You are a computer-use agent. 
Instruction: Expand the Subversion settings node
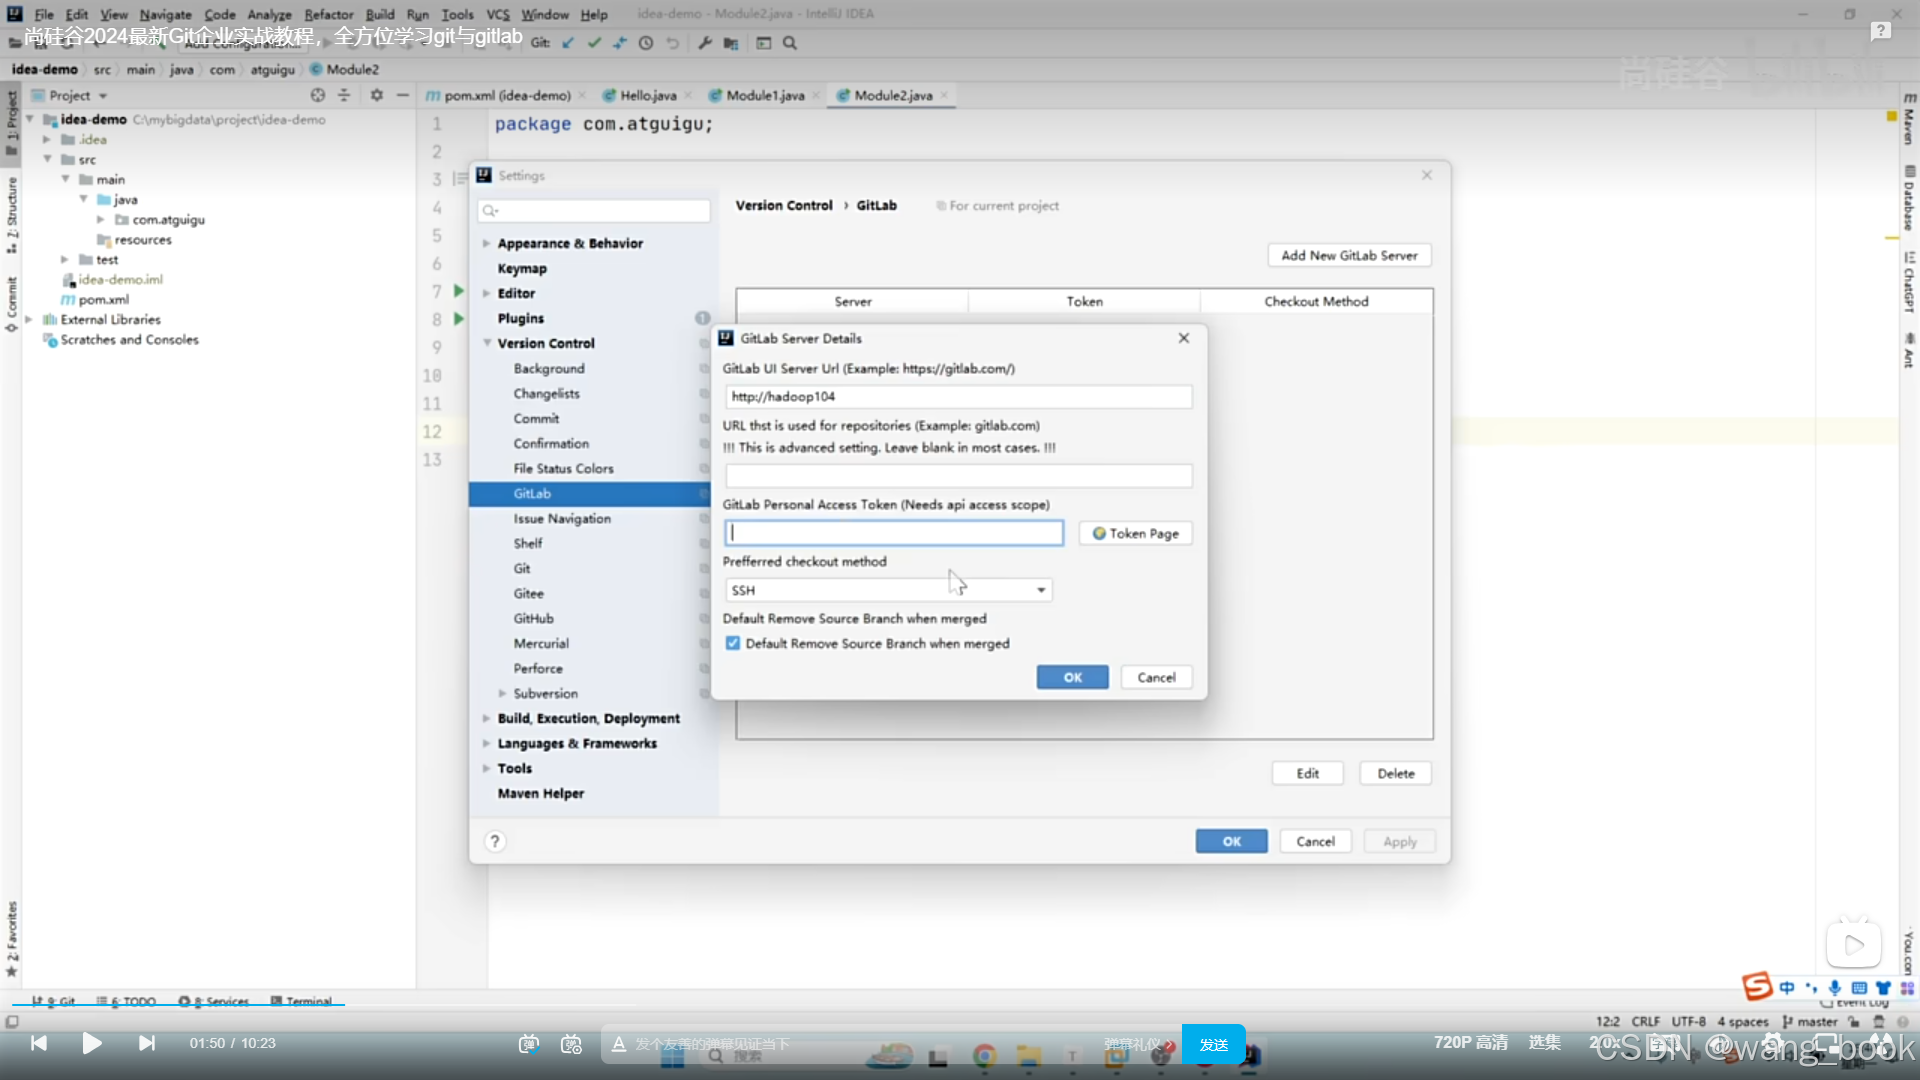click(502, 693)
